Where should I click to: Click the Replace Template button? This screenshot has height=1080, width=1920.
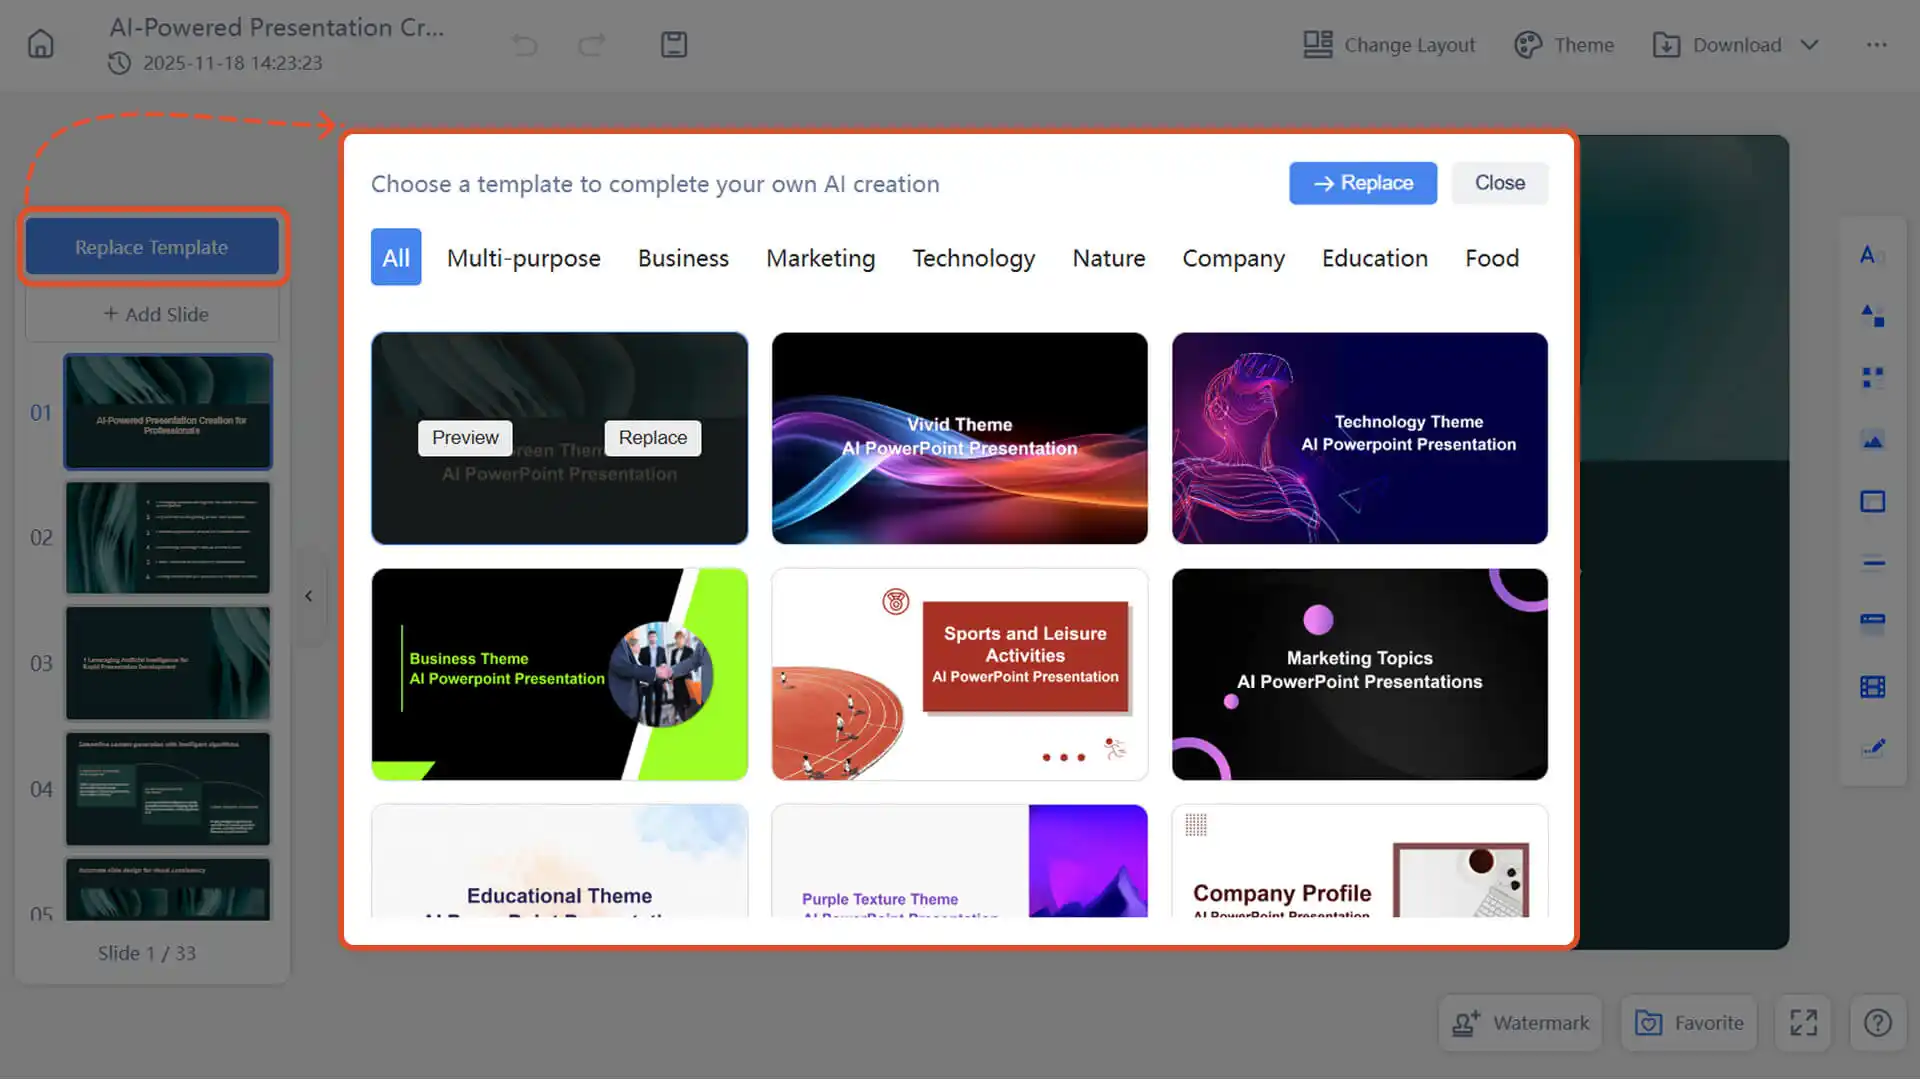(x=152, y=247)
